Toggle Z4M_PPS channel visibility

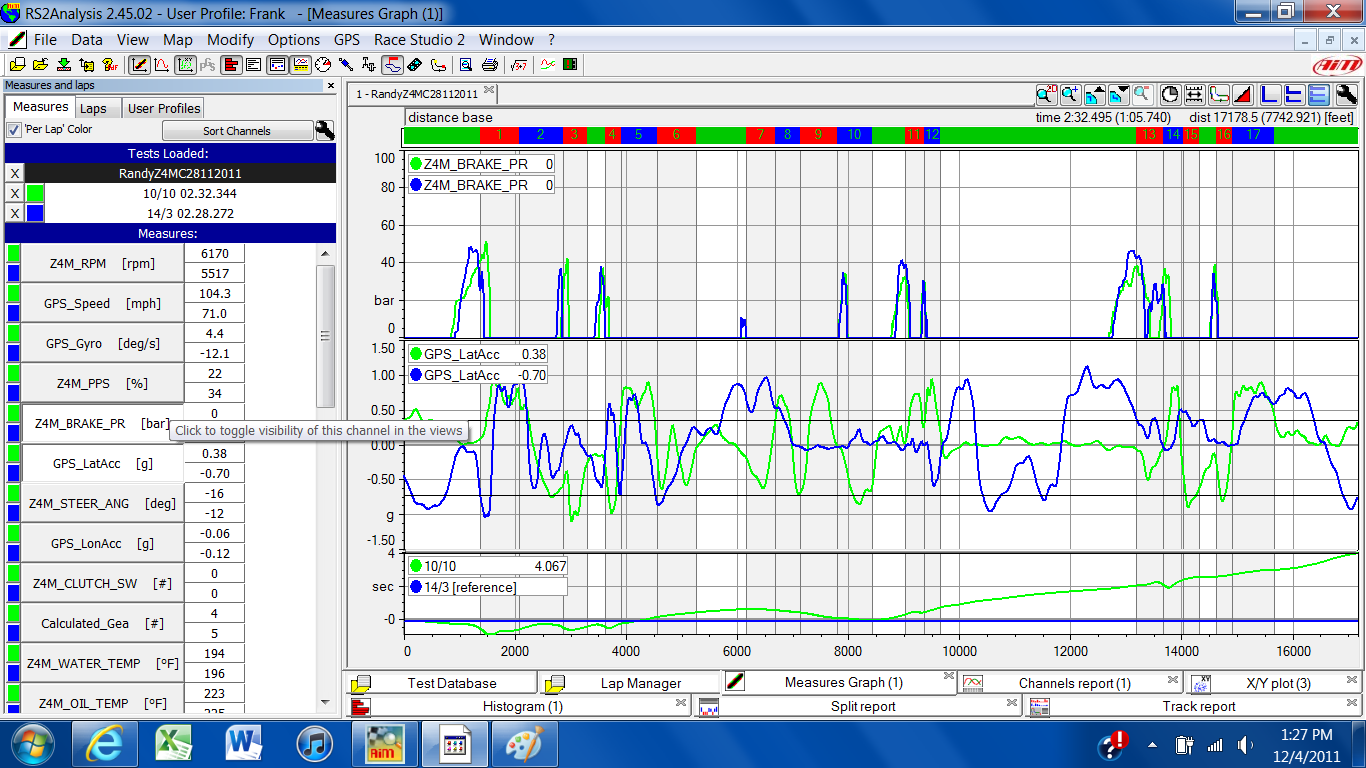(102, 383)
